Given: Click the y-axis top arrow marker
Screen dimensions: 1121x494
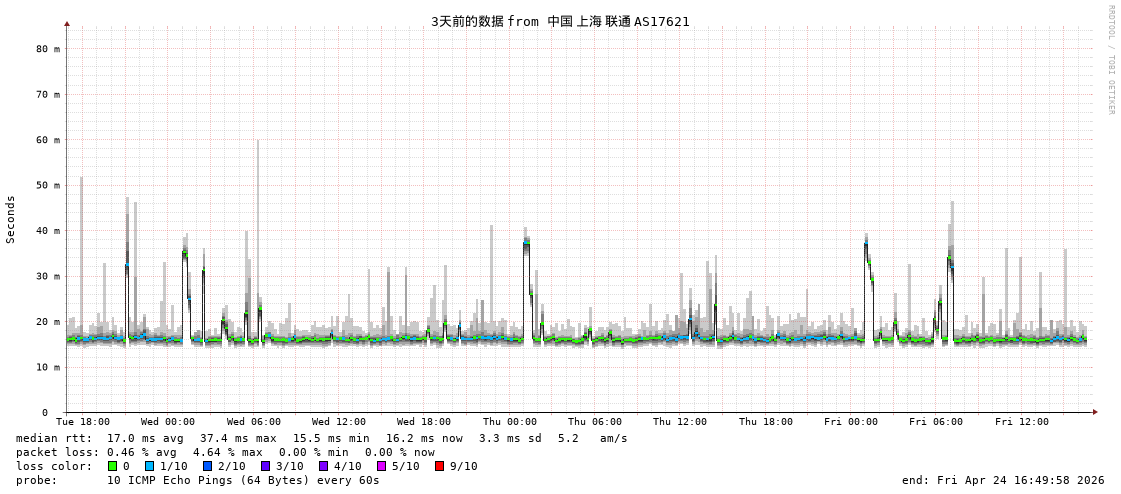Looking at the screenshot, I should pyautogui.click(x=67, y=23).
